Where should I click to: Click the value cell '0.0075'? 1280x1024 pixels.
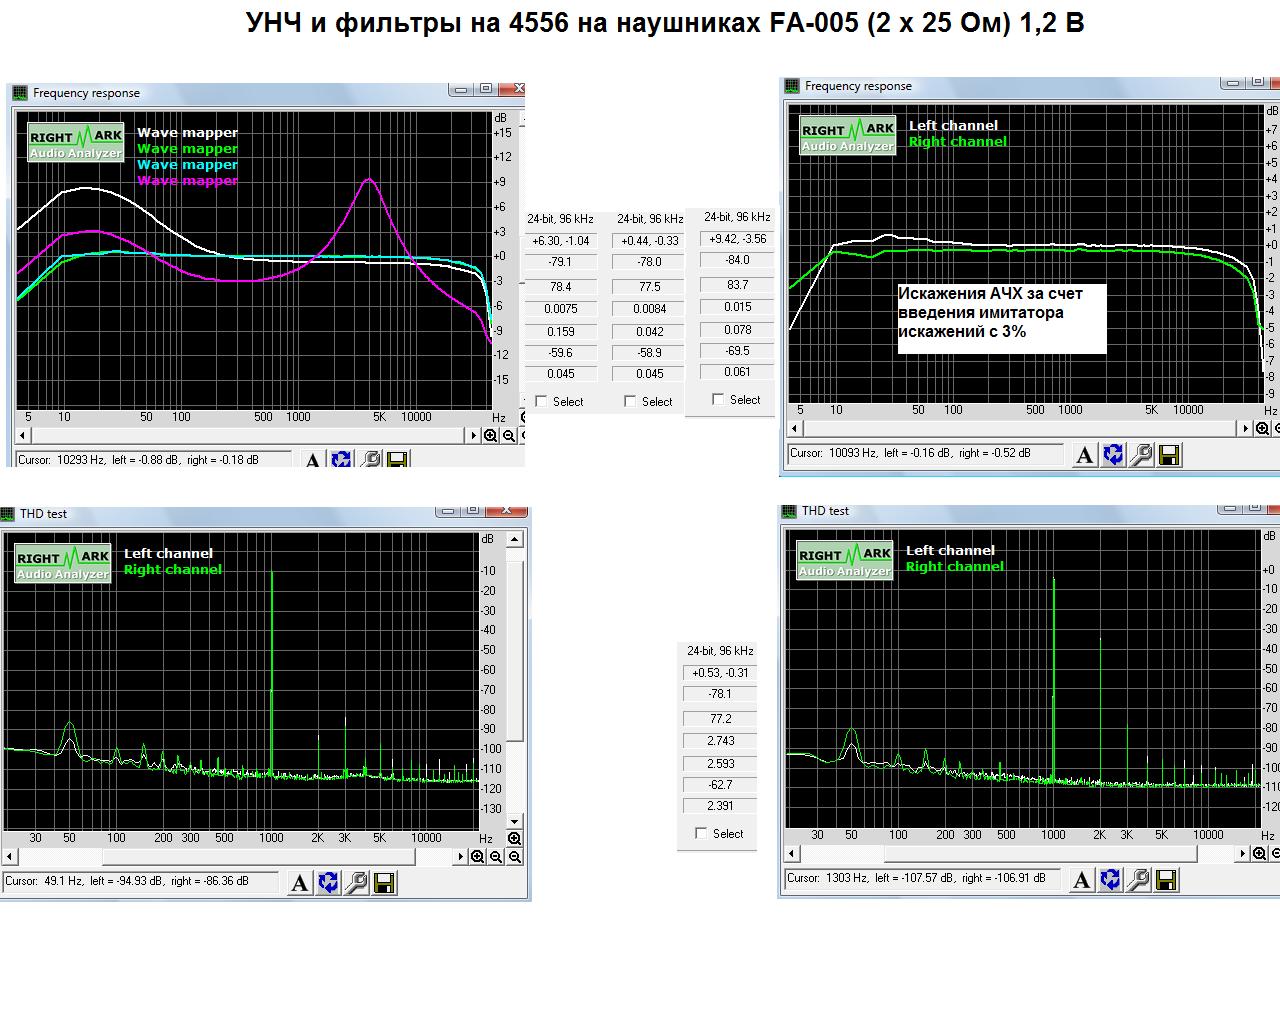(561, 309)
